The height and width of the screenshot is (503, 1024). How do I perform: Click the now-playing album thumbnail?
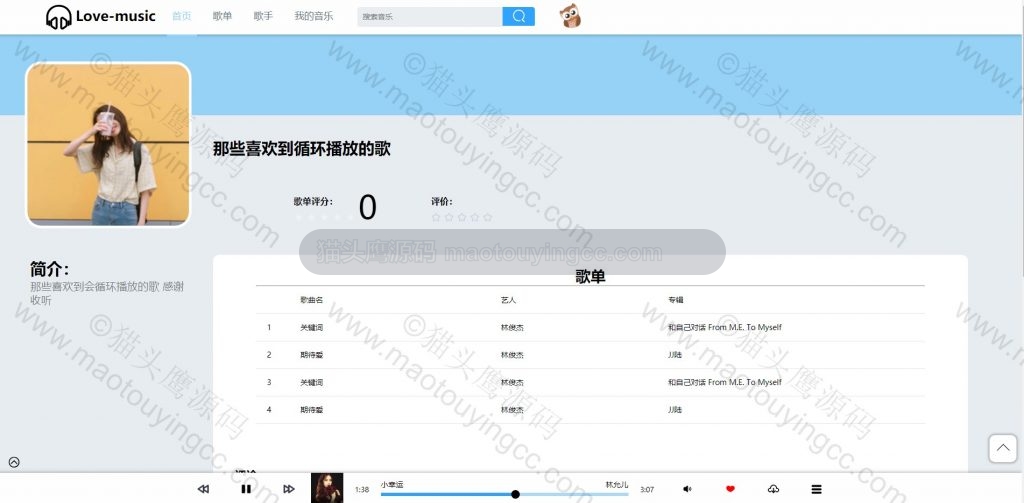327,488
